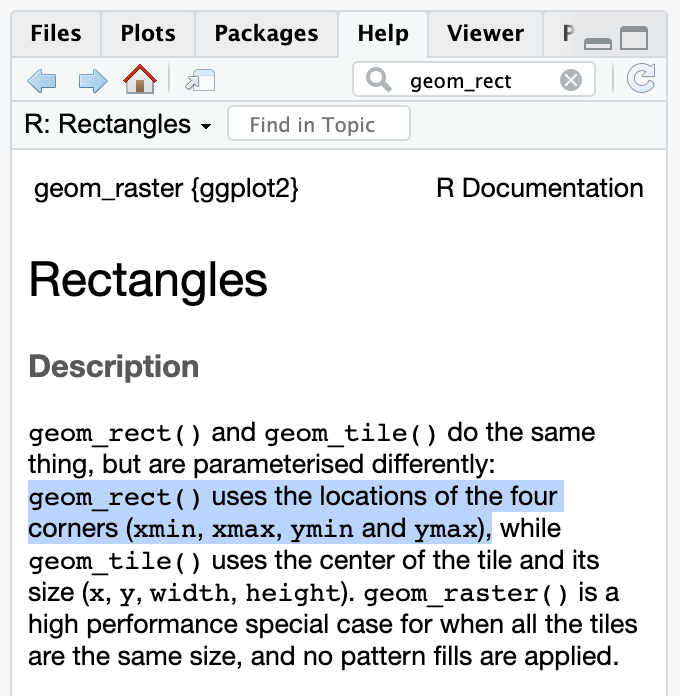Viewport: 680px width, 696px height.
Task: Open the R: Rectangles topic dropdown
Action: coord(119,125)
